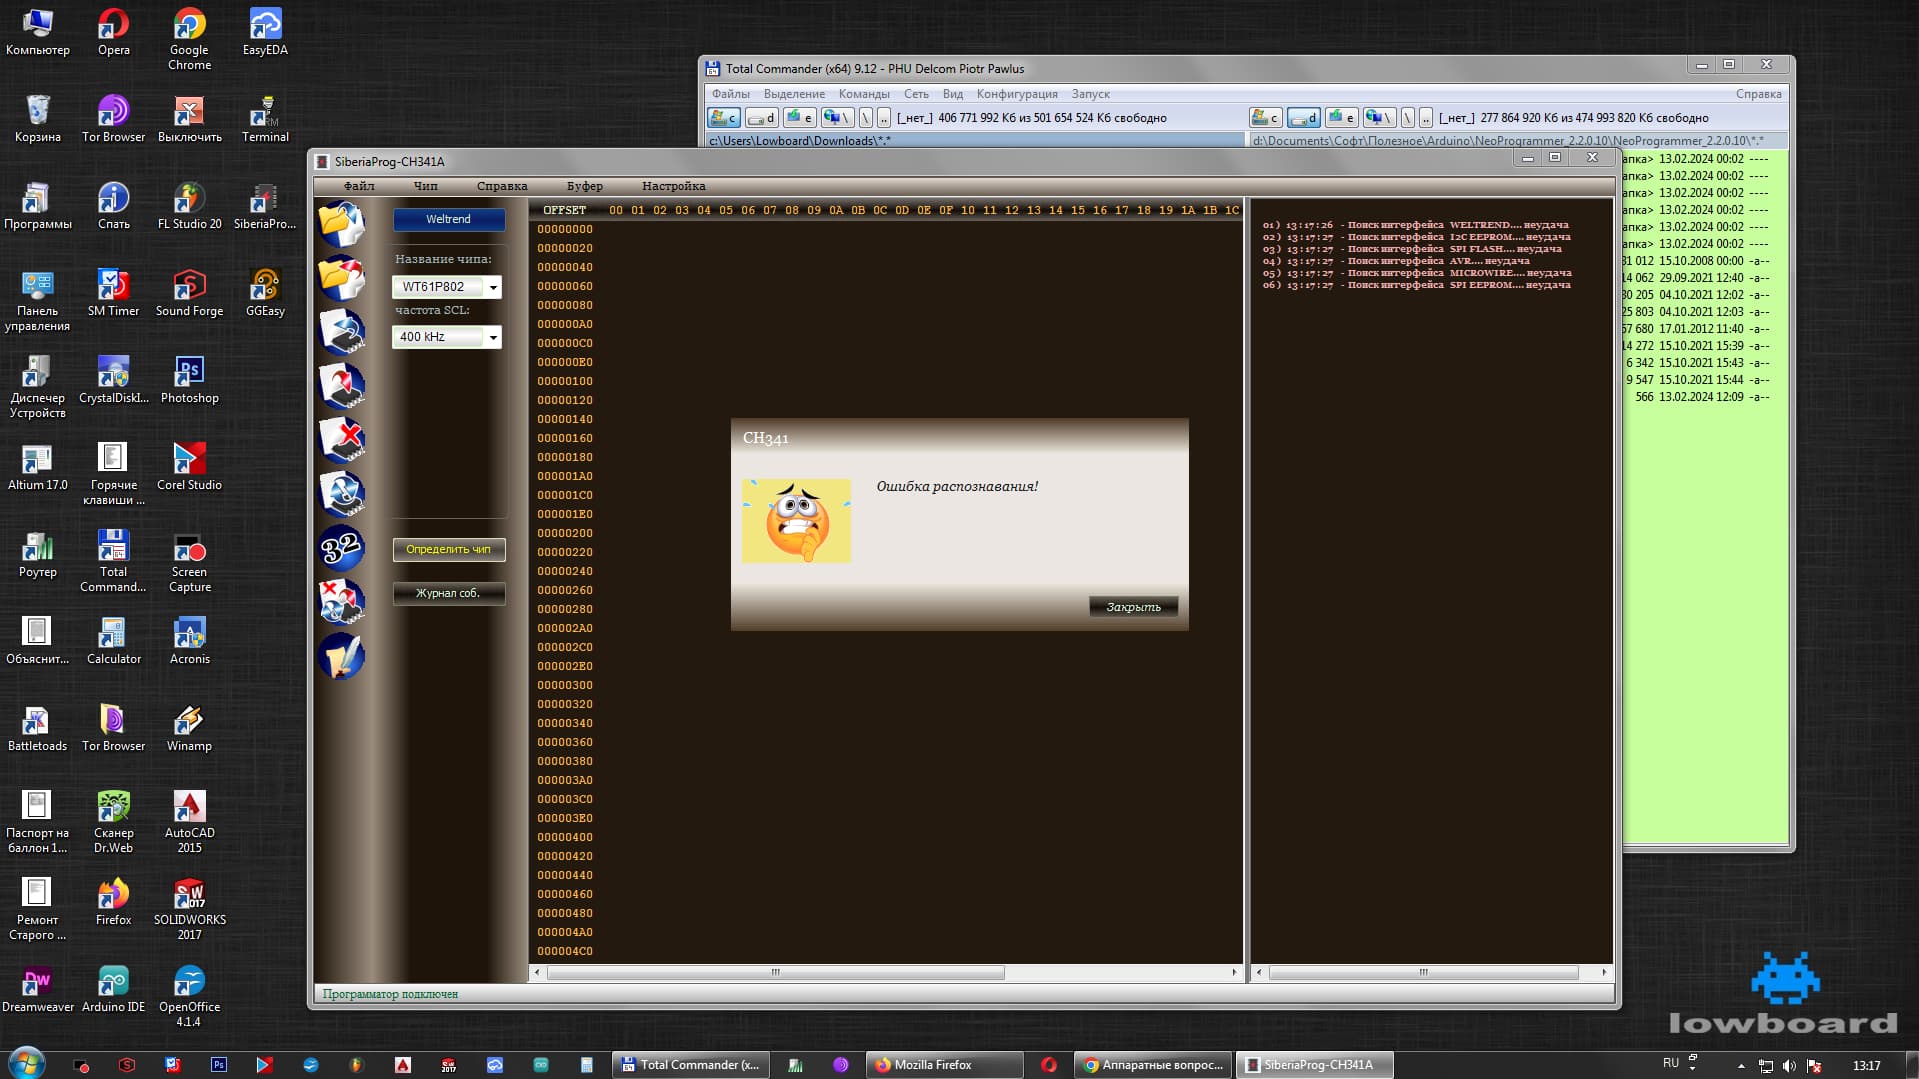Click the Определить чип button
1919x1079 pixels.
click(x=448, y=549)
